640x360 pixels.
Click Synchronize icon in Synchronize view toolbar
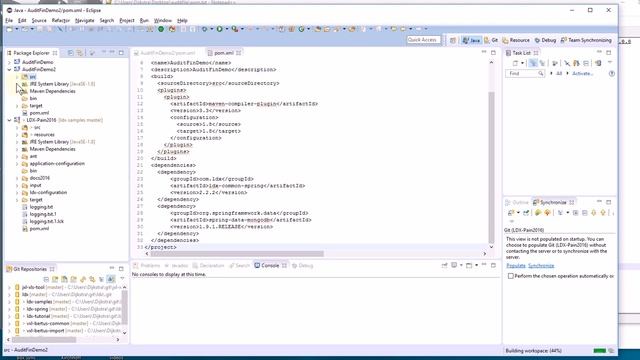511,213
